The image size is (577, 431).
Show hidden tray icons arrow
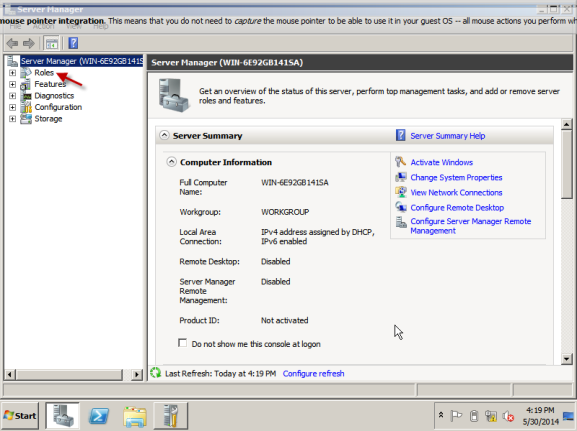(441, 415)
